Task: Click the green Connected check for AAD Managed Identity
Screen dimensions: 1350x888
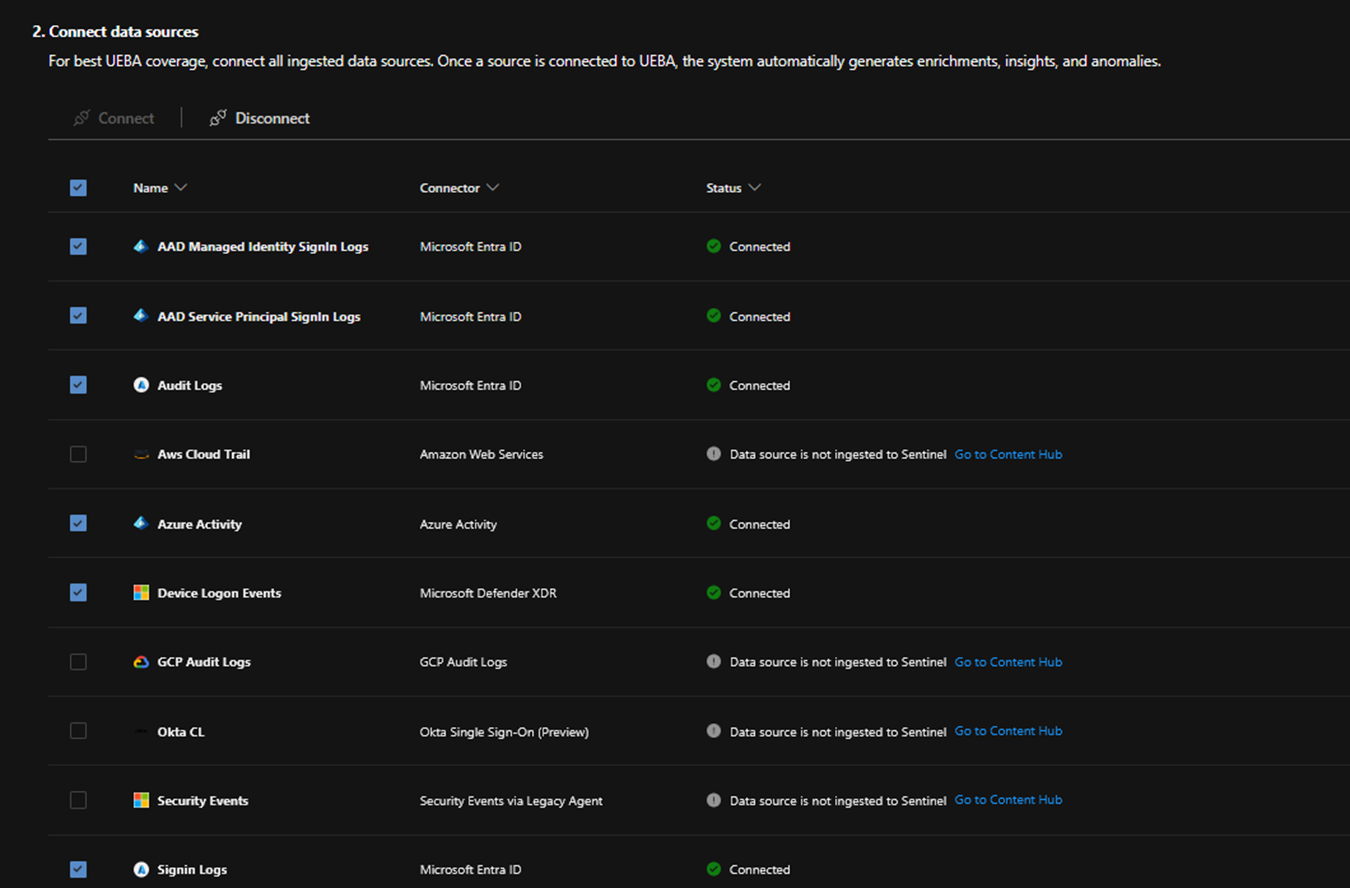Action: (x=714, y=246)
